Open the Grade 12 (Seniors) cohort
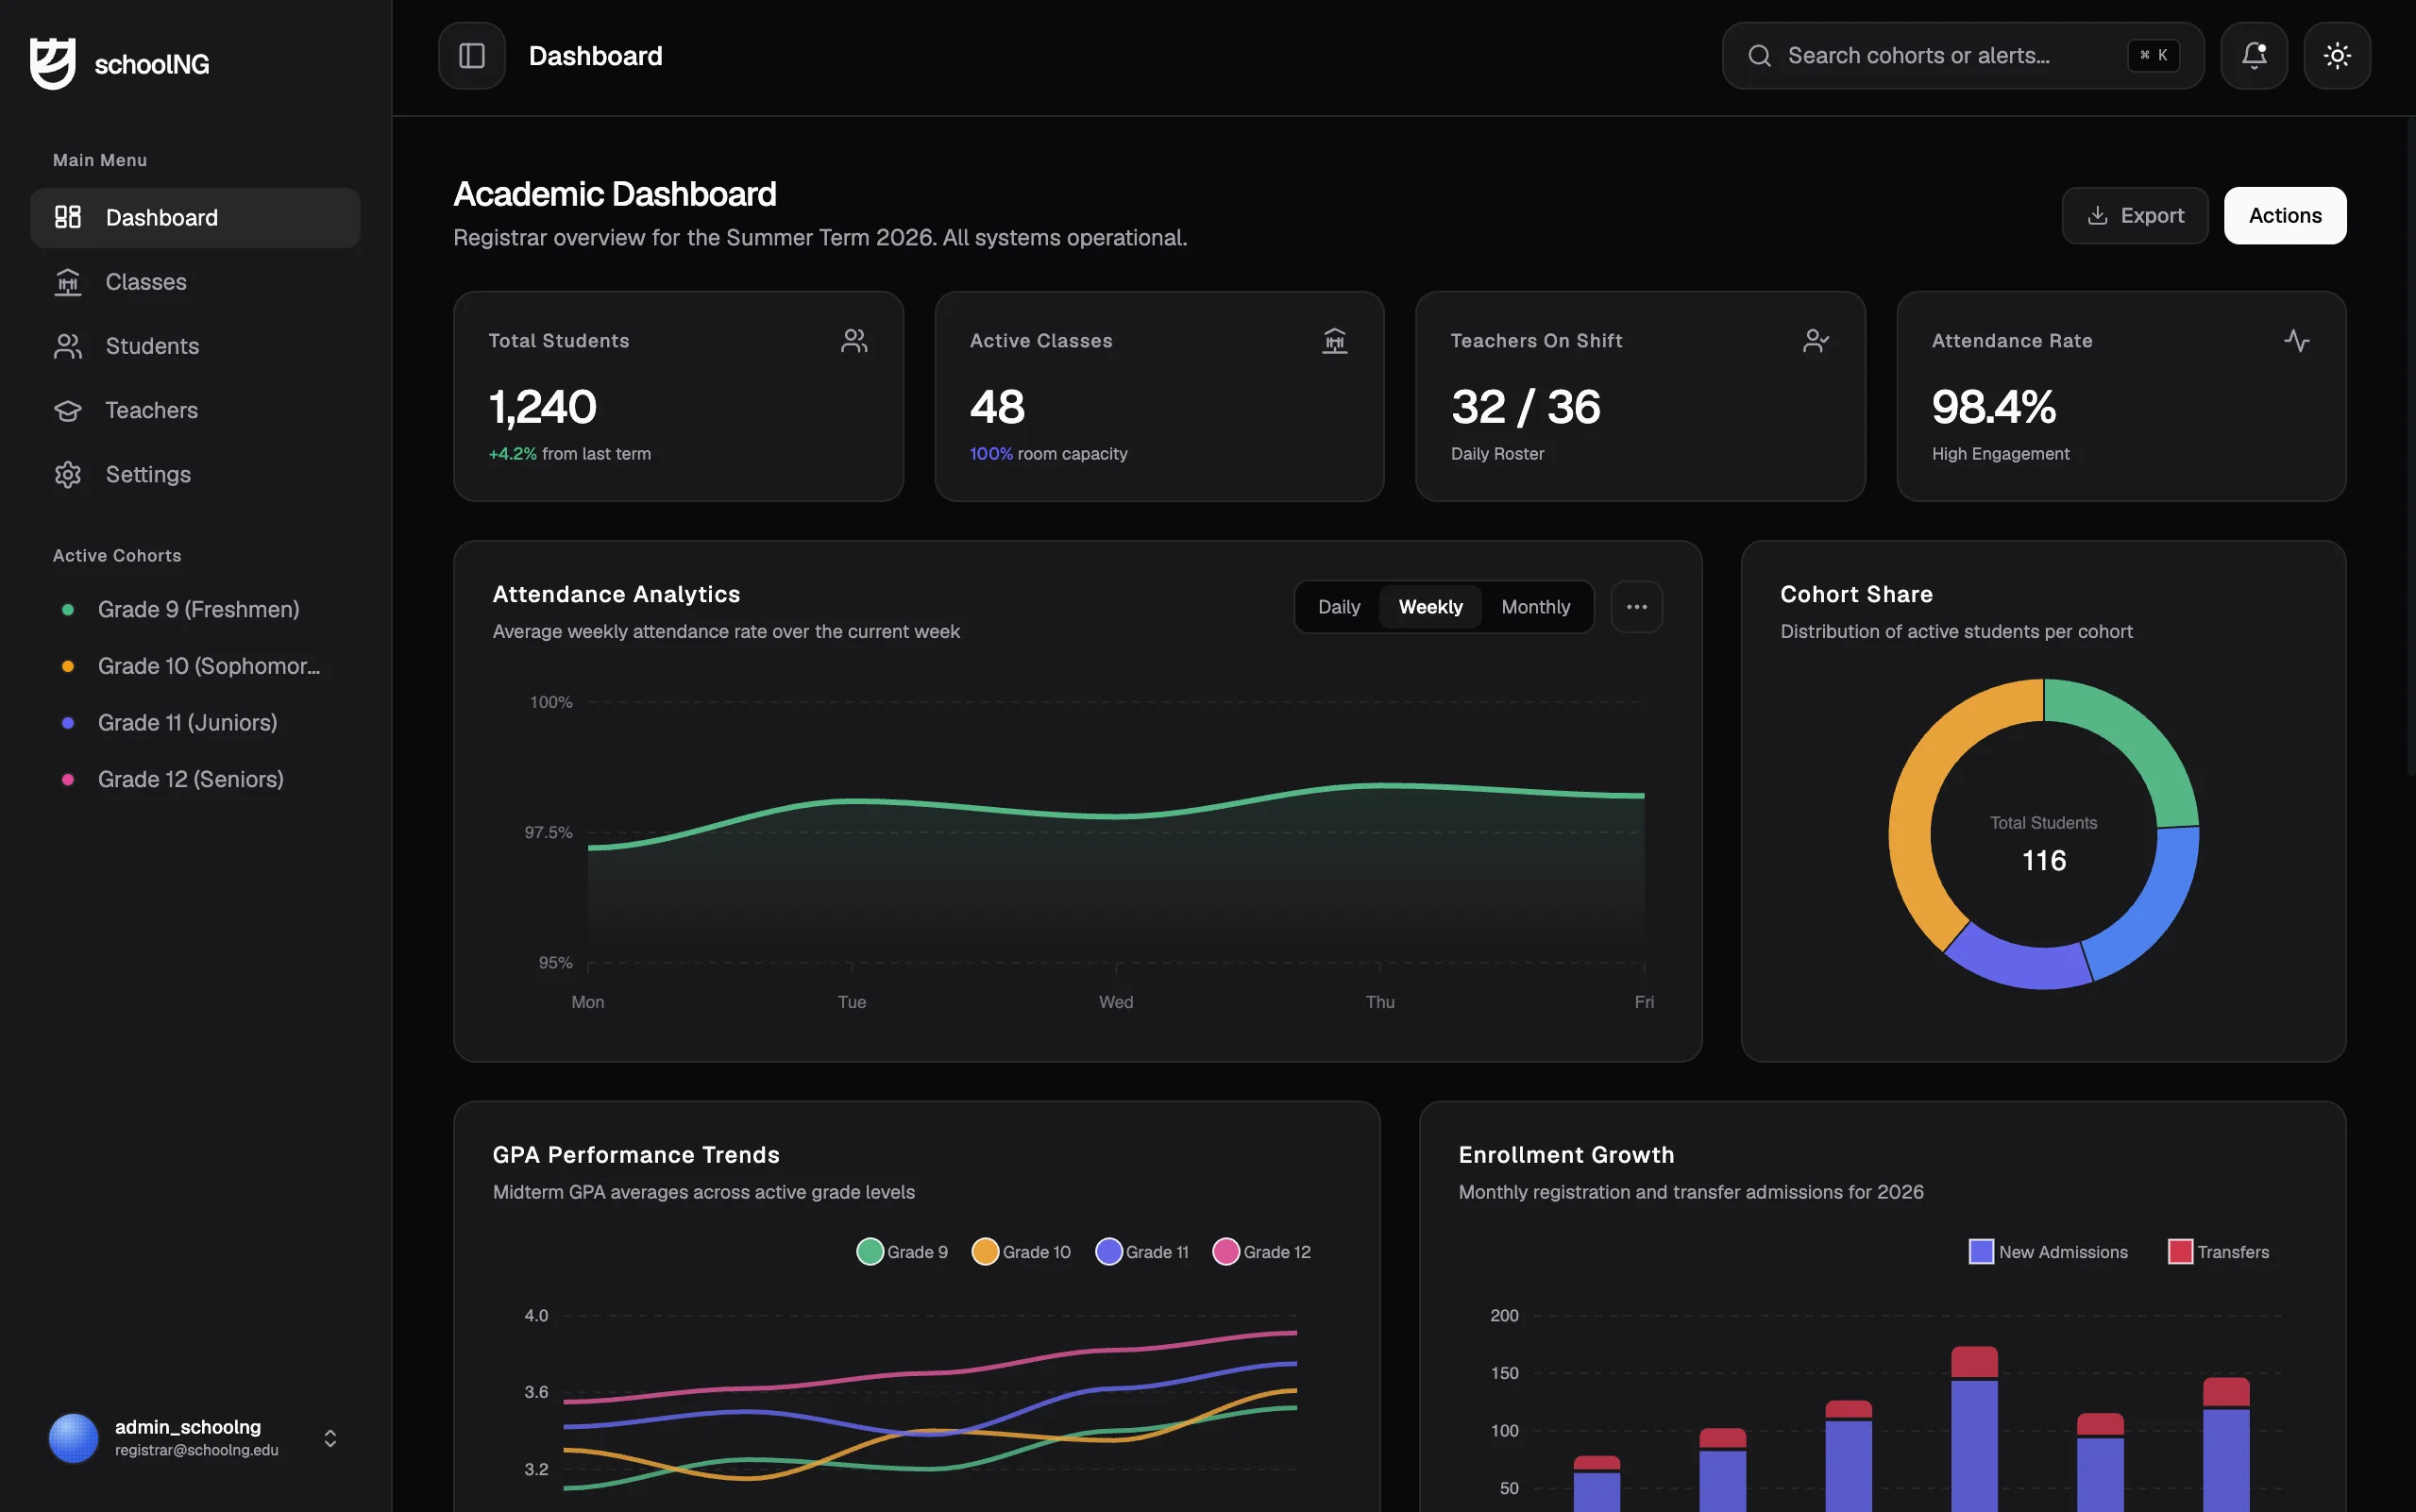 tap(195, 779)
